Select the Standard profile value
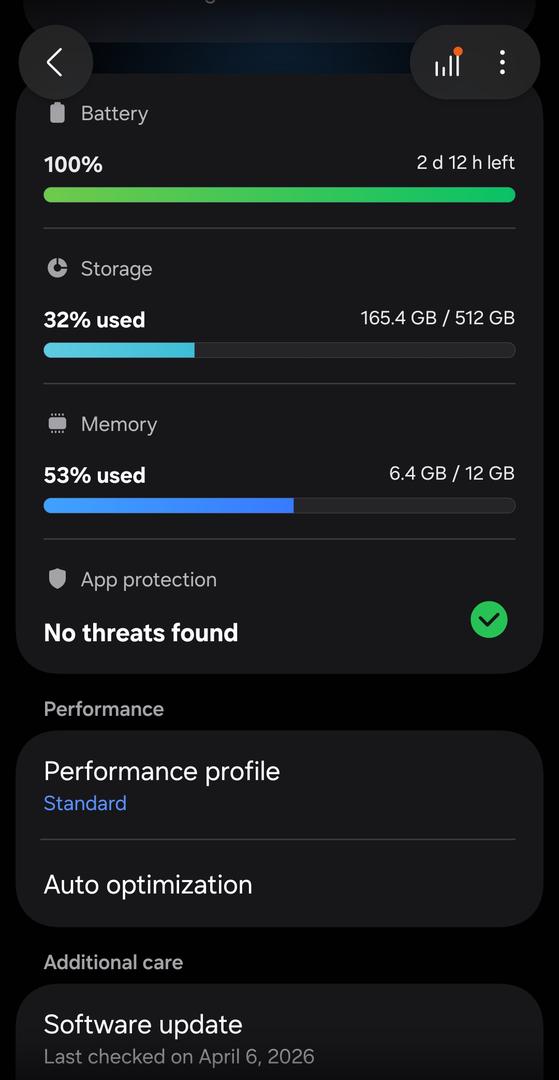559x1080 pixels. coord(85,803)
